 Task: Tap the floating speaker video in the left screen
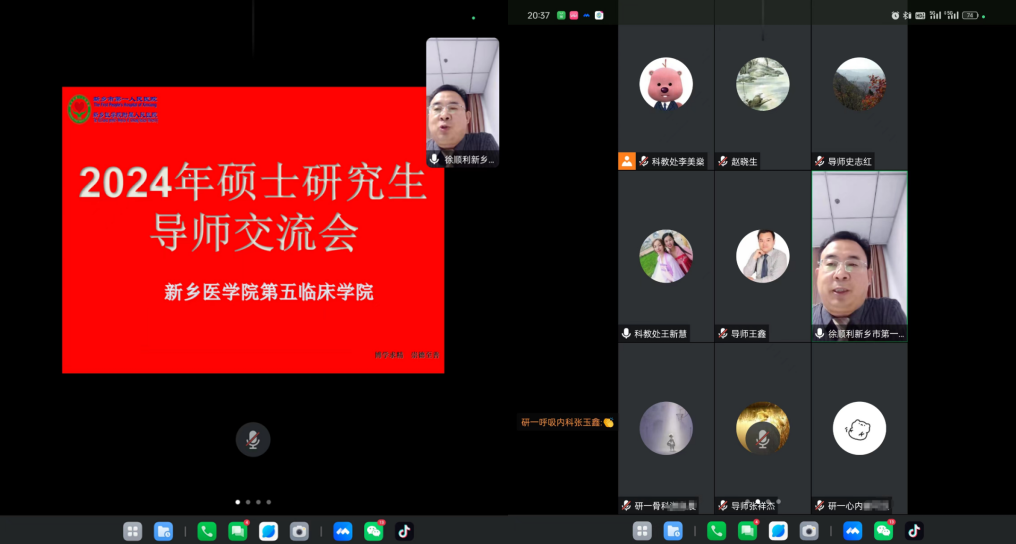463,102
